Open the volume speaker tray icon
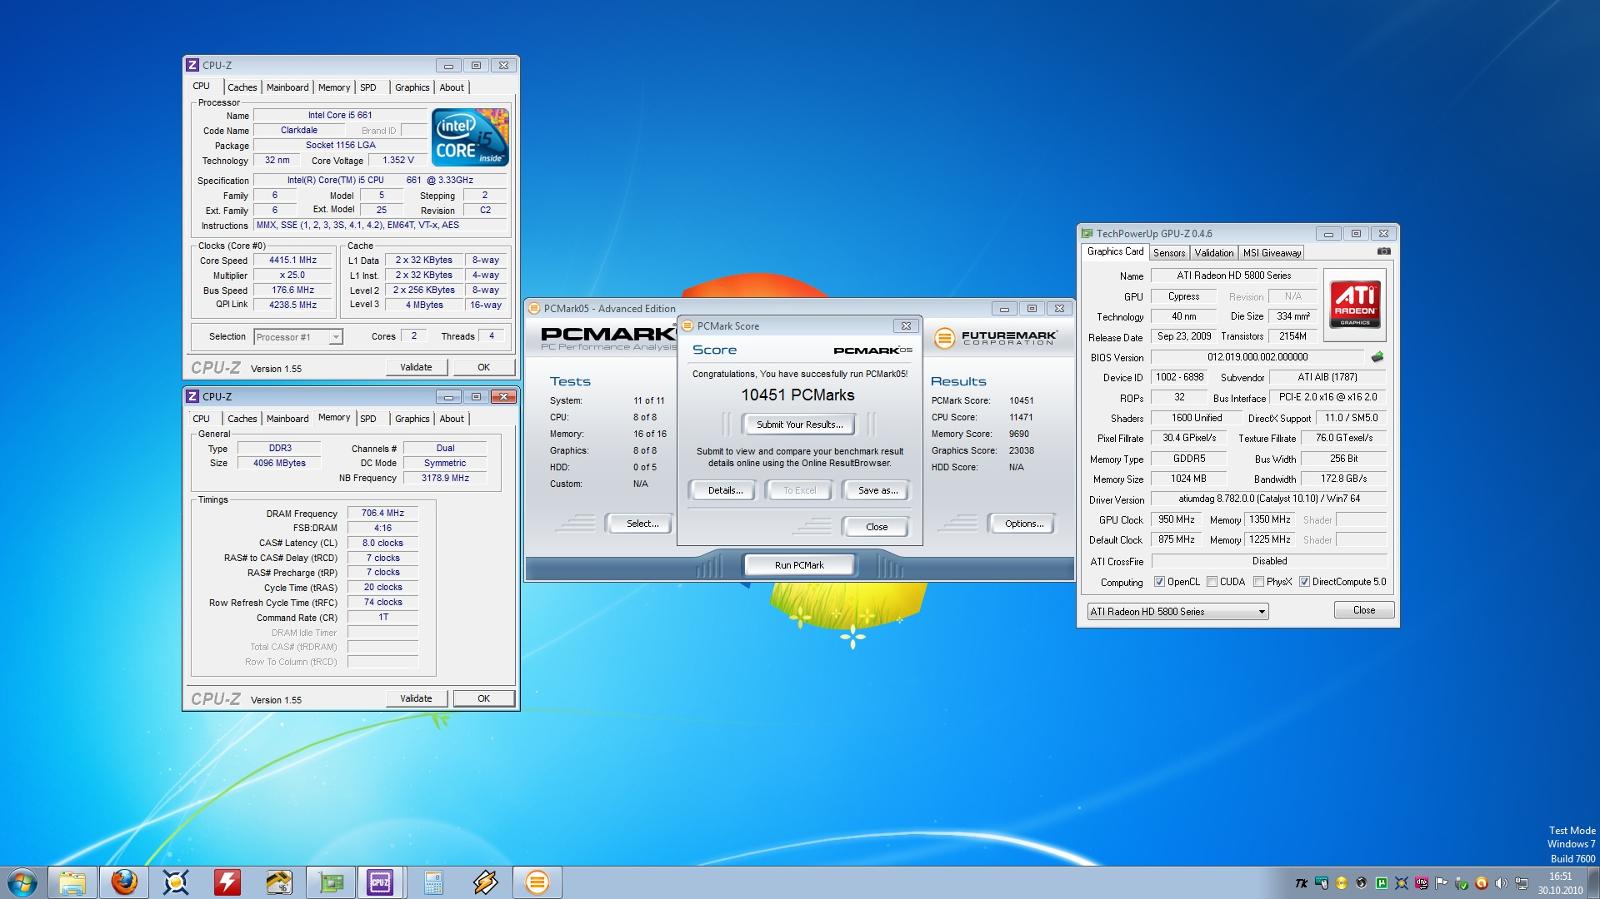Image resolution: width=1600 pixels, height=899 pixels. pyautogui.click(x=1501, y=883)
